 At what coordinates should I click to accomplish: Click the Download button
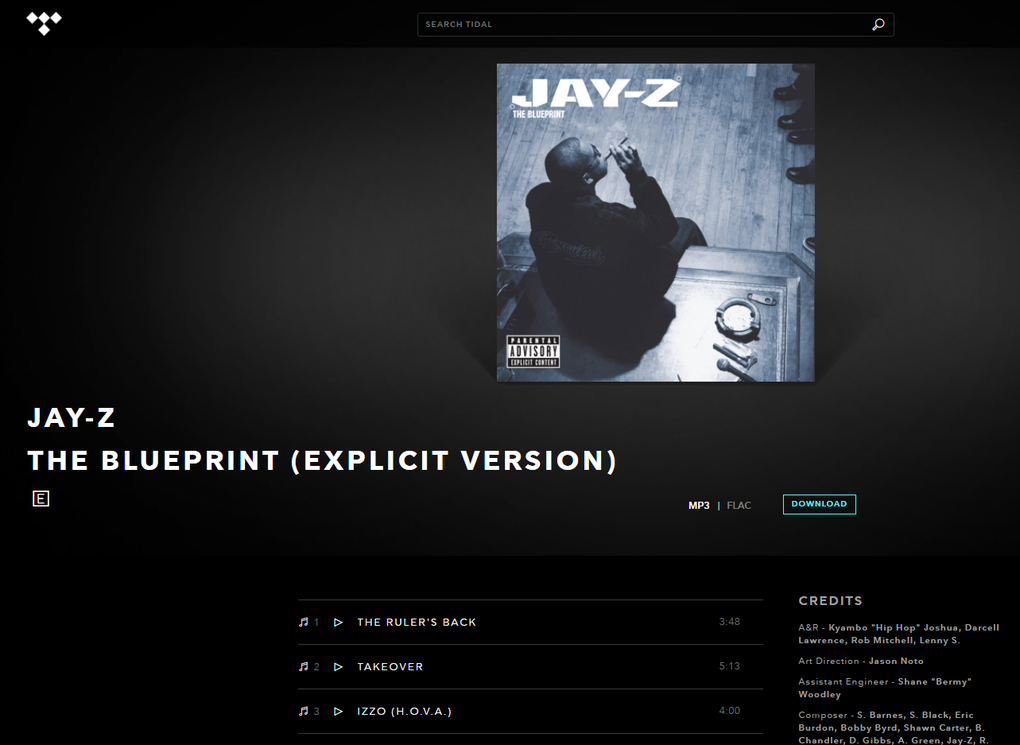pyautogui.click(x=819, y=504)
